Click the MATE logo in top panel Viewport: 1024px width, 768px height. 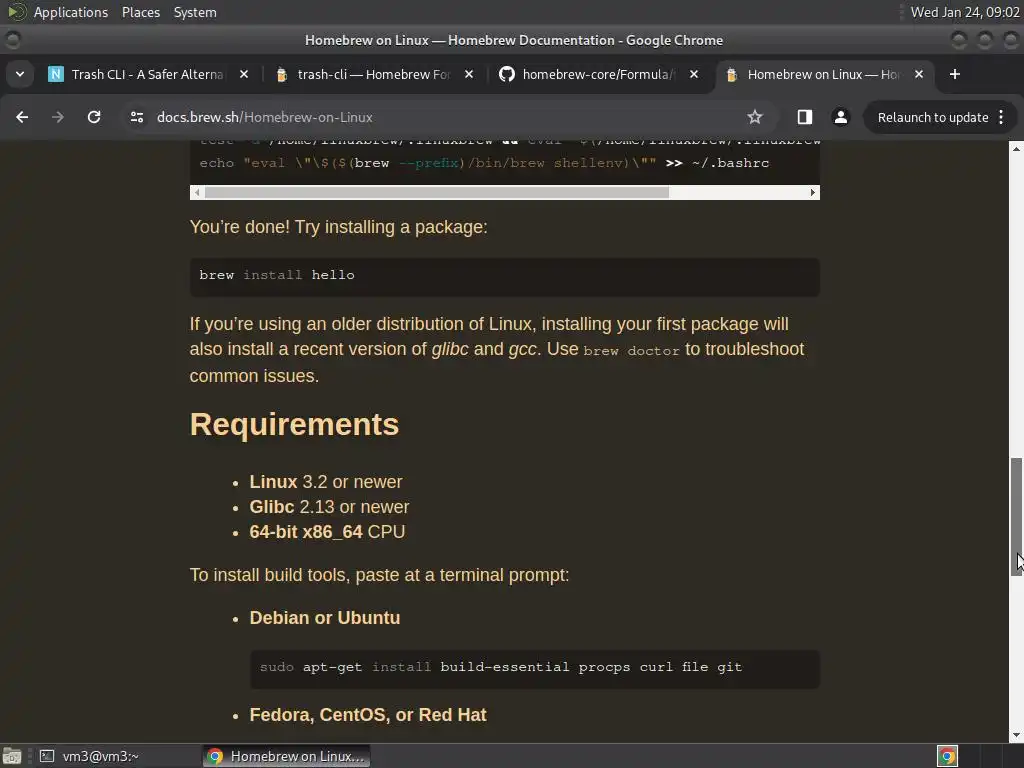tap(16, 12)
